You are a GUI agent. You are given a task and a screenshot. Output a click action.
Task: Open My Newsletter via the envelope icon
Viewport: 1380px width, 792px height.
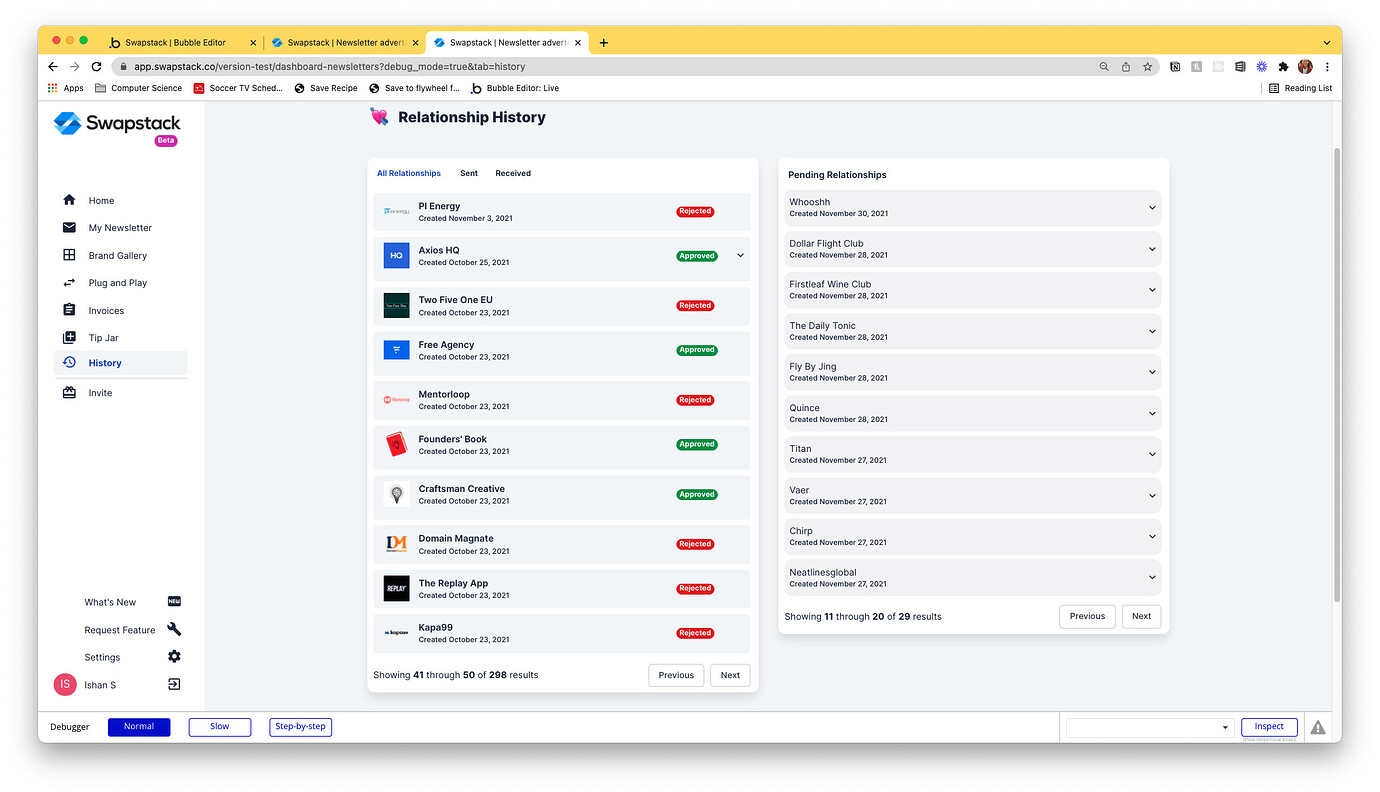(71, 227)
